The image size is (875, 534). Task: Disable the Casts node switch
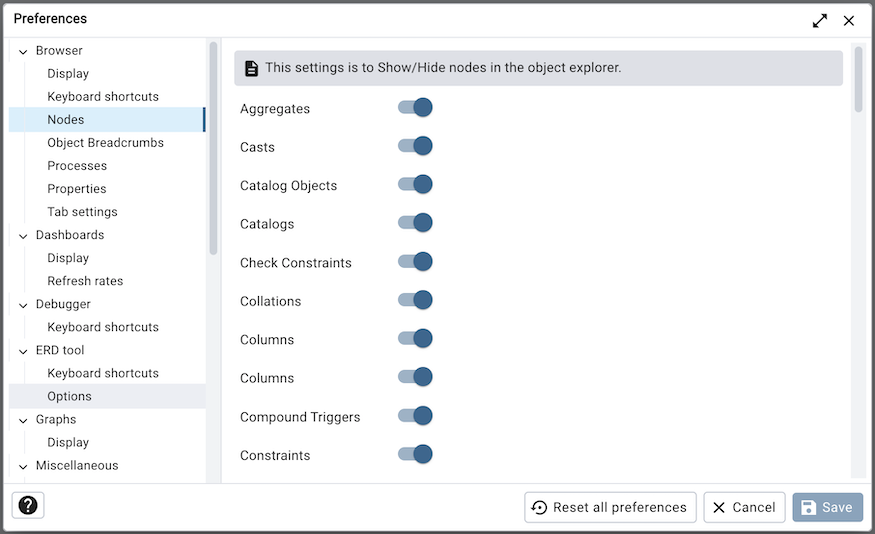(x=415, y=146)
